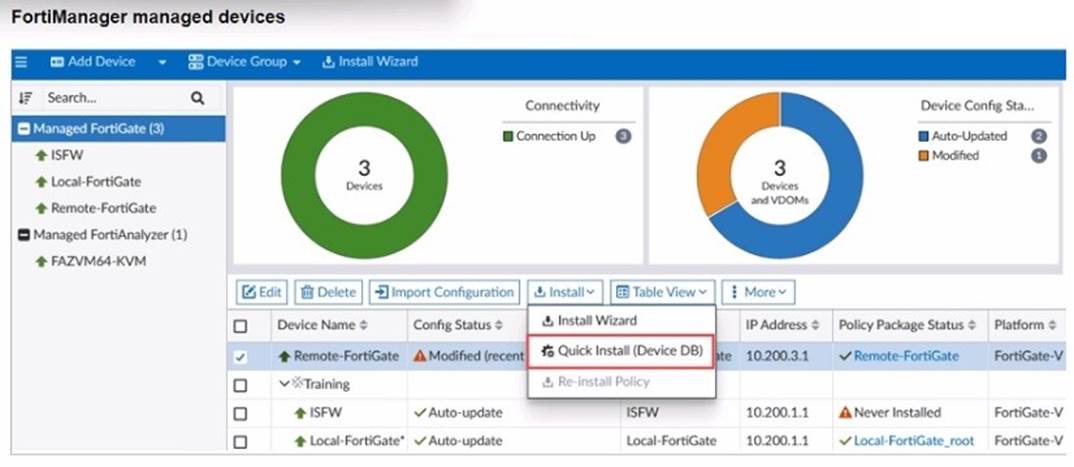Click ISFW row Auto-update status

click(459, 413)
